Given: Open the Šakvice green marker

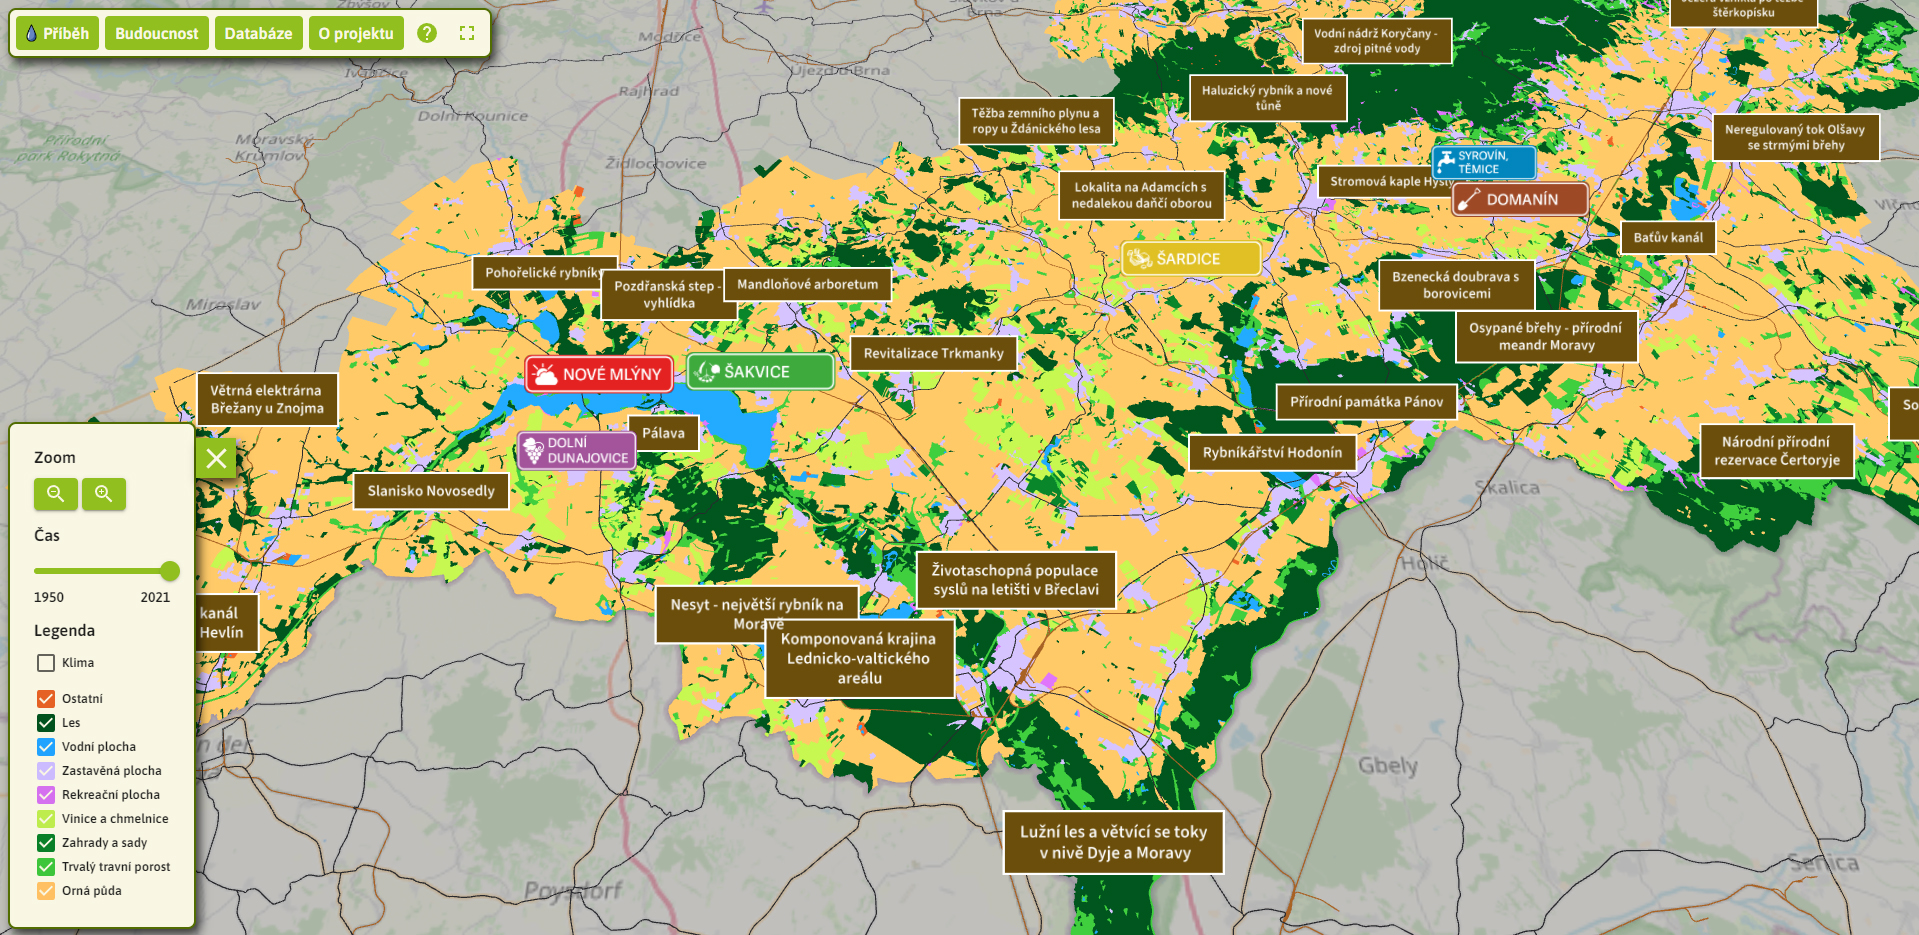Looking at the screenshot, I should click(760, 372).
